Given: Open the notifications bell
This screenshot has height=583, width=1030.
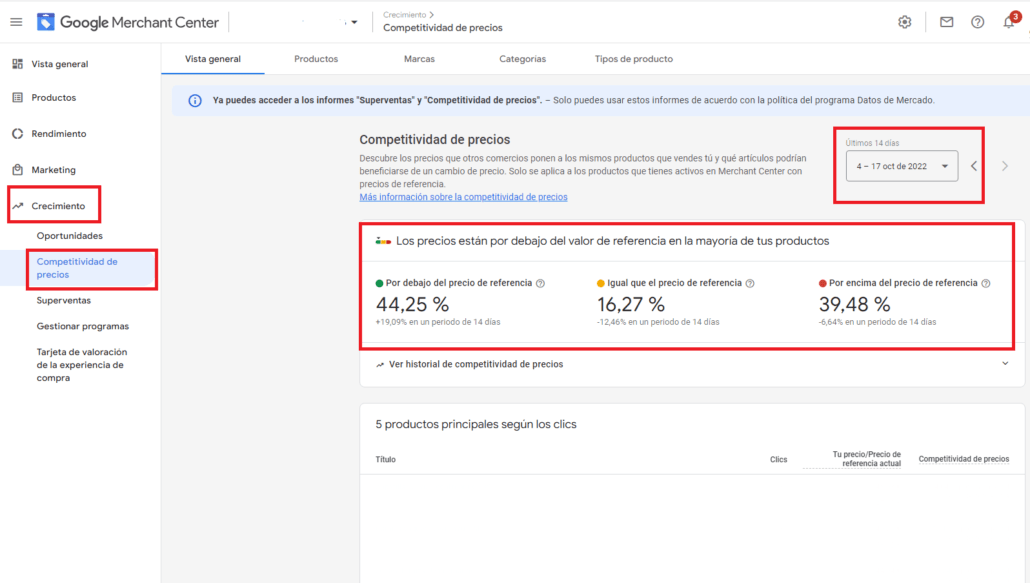Looking at the screenshot, I should tap(1009, 22).
